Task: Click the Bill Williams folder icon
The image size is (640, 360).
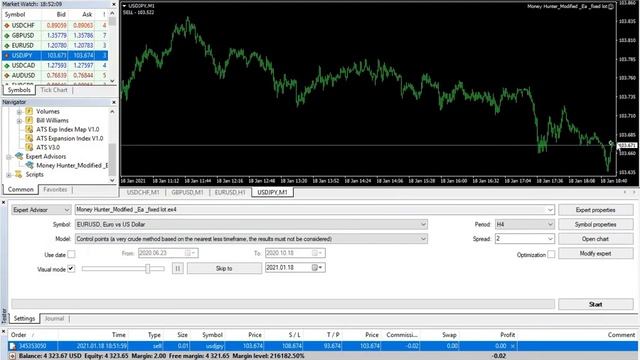Action: (29, 120)
